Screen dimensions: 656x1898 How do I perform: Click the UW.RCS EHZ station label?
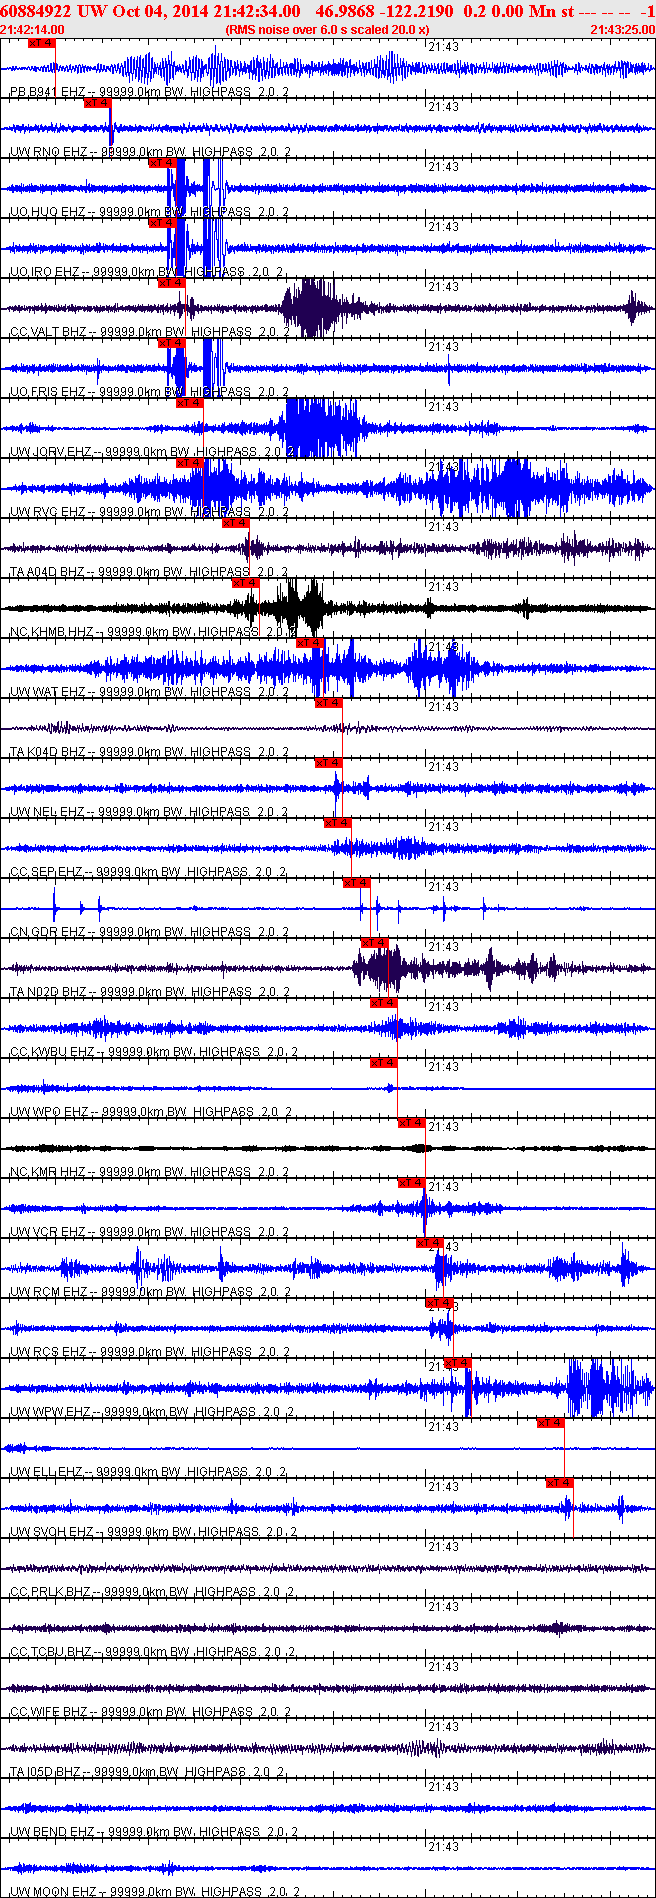tap(47, 1352)
